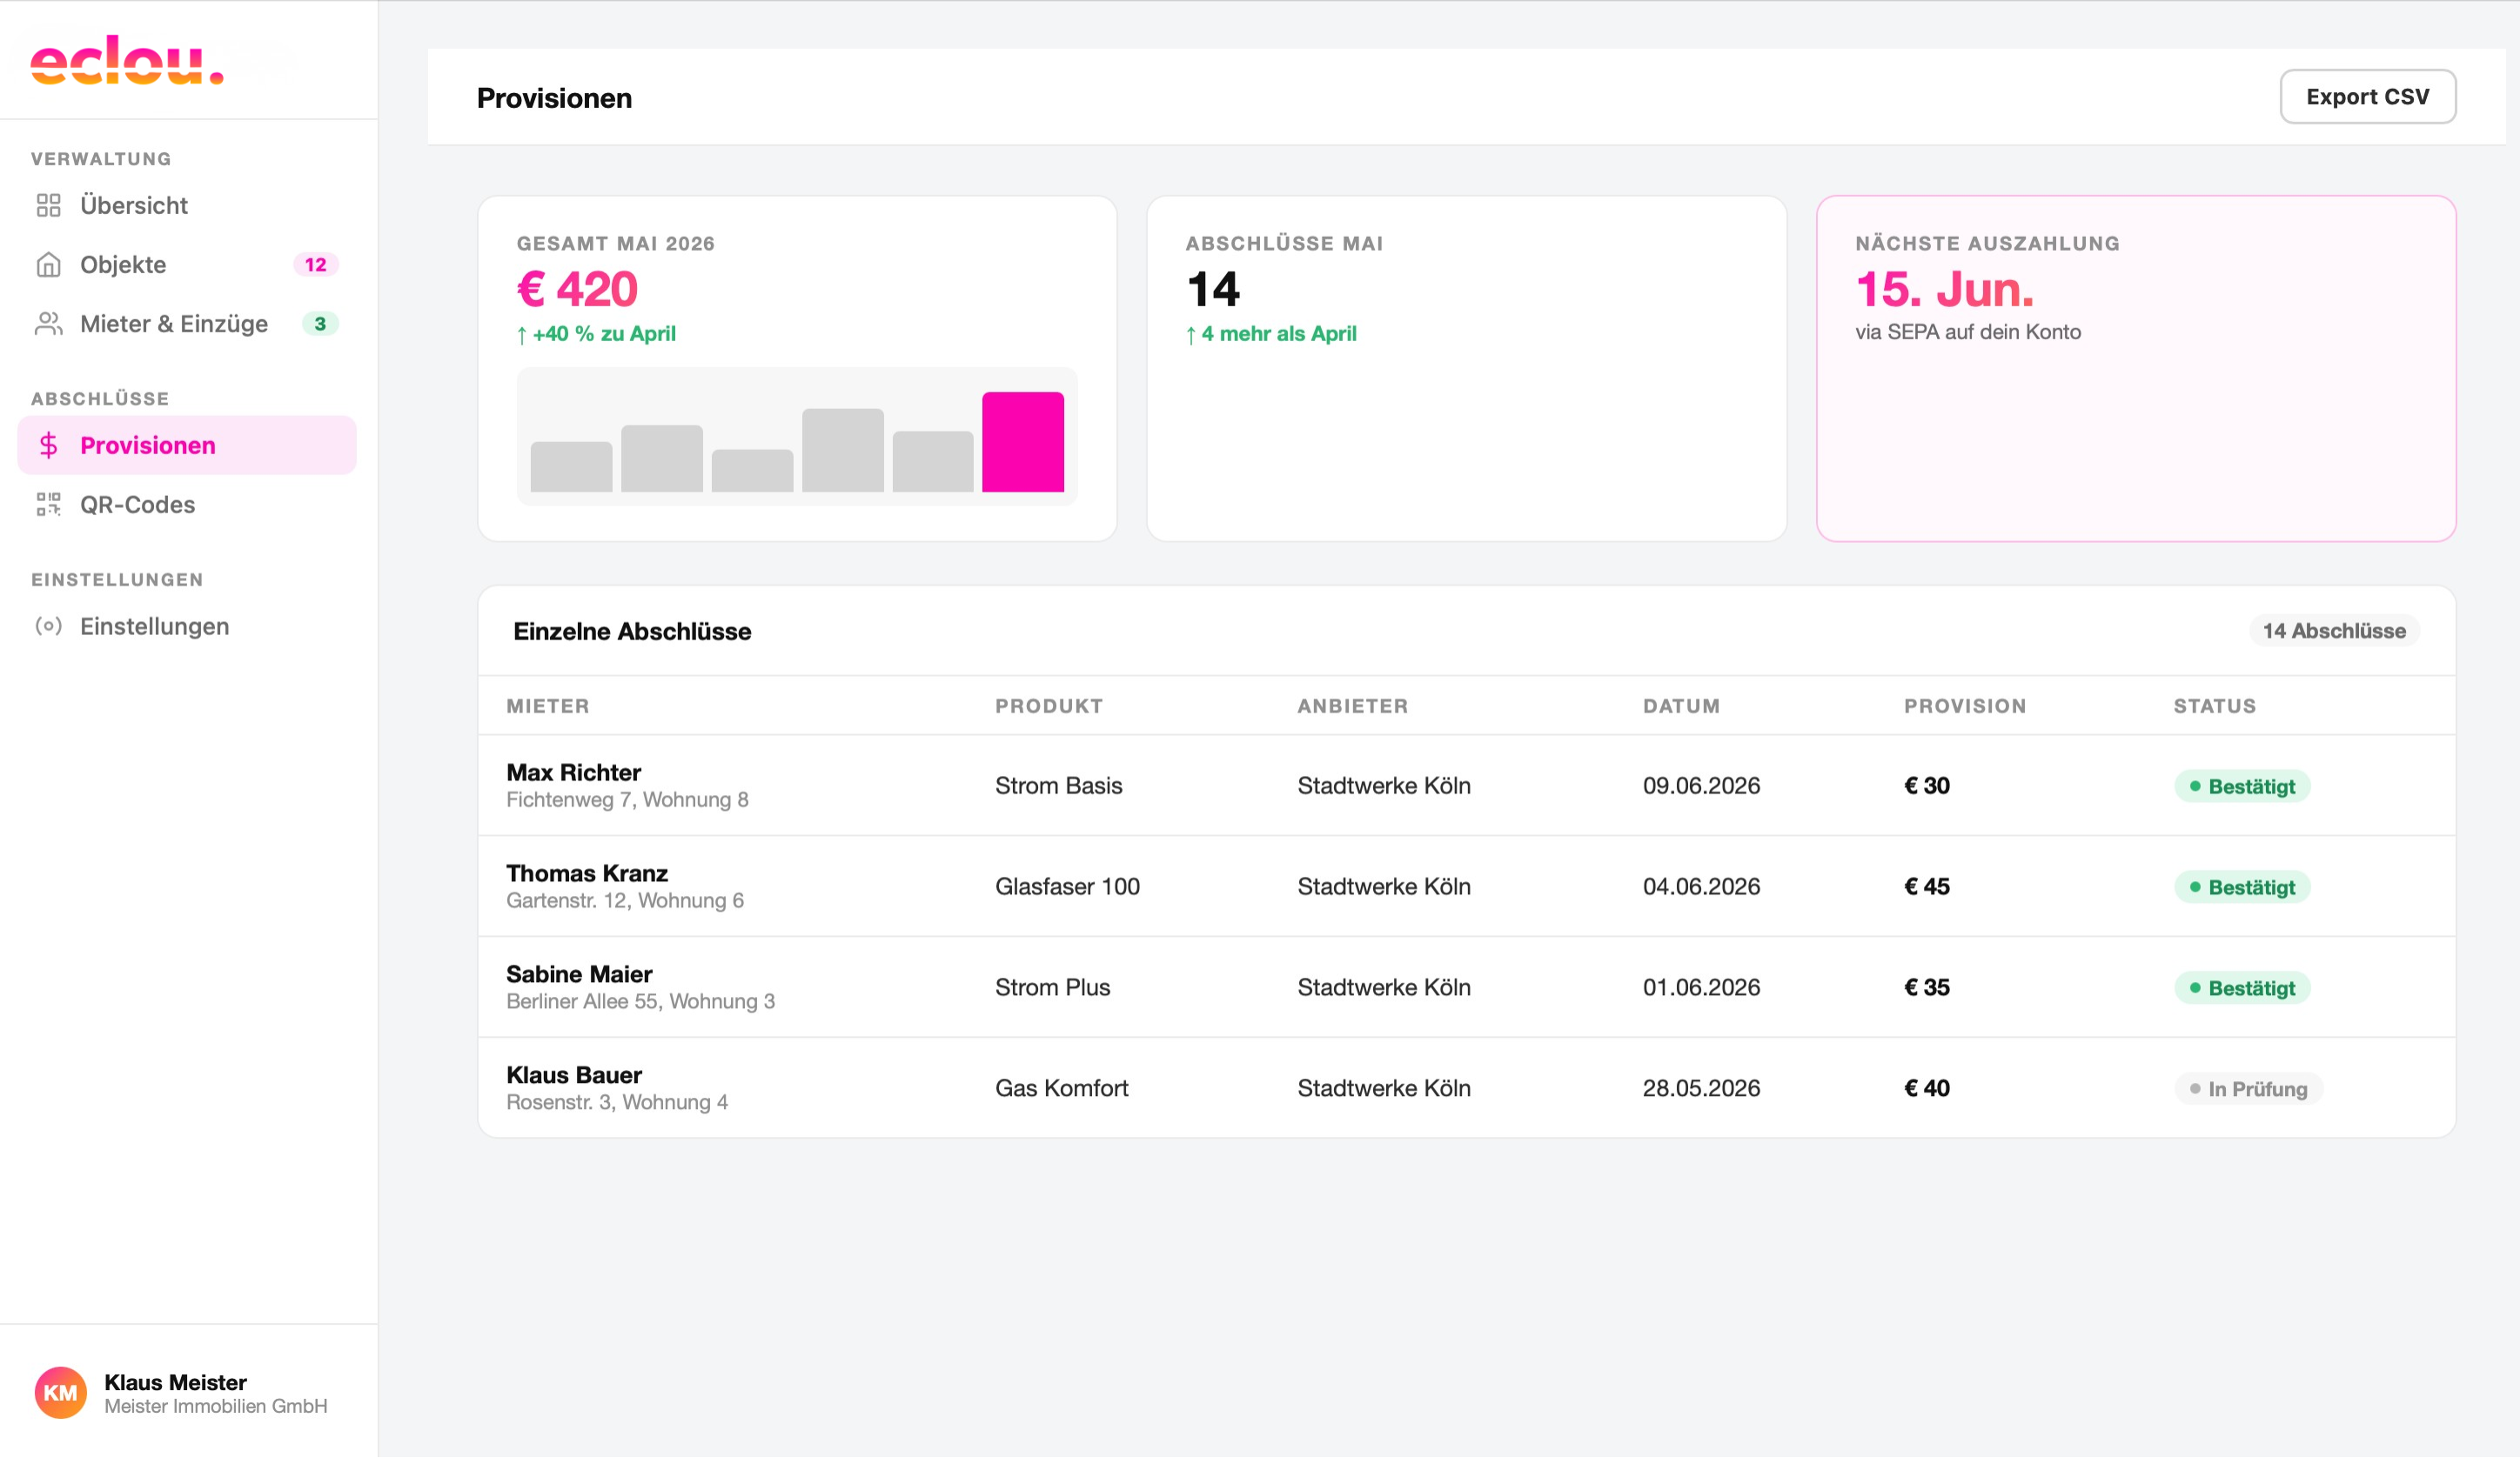Click the Klaus Meister profile name

[175, 1382]
